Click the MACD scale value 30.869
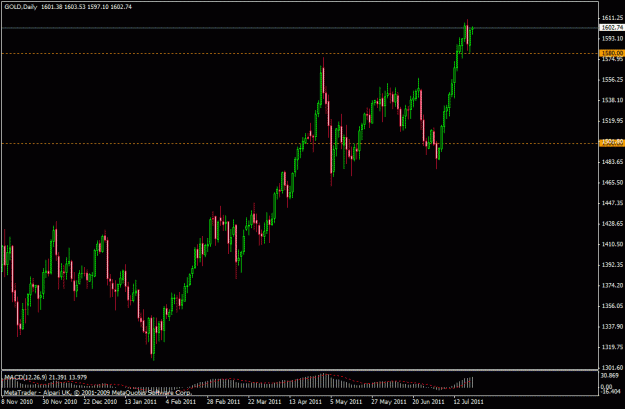The height and width of the screenshot is (409, 625). [x=609, y=376]
